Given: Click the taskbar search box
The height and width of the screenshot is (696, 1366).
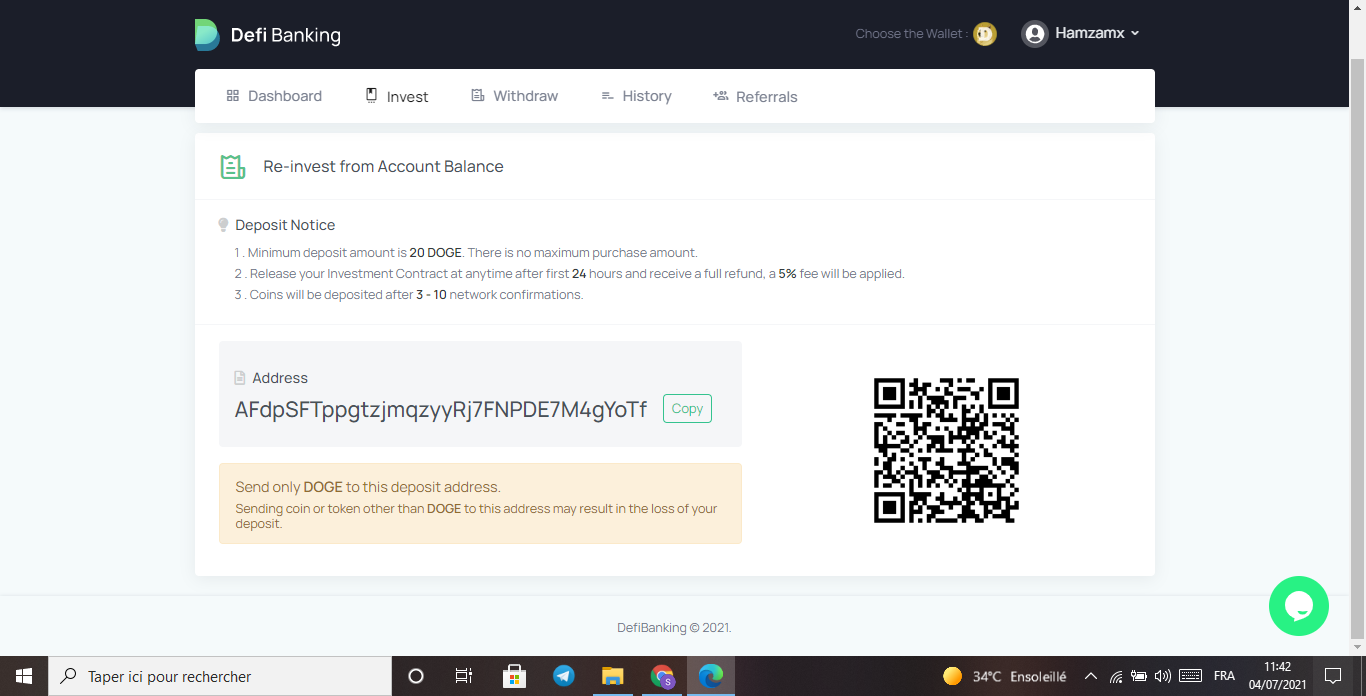Looking at the screenshot, I should pos(220,676).
